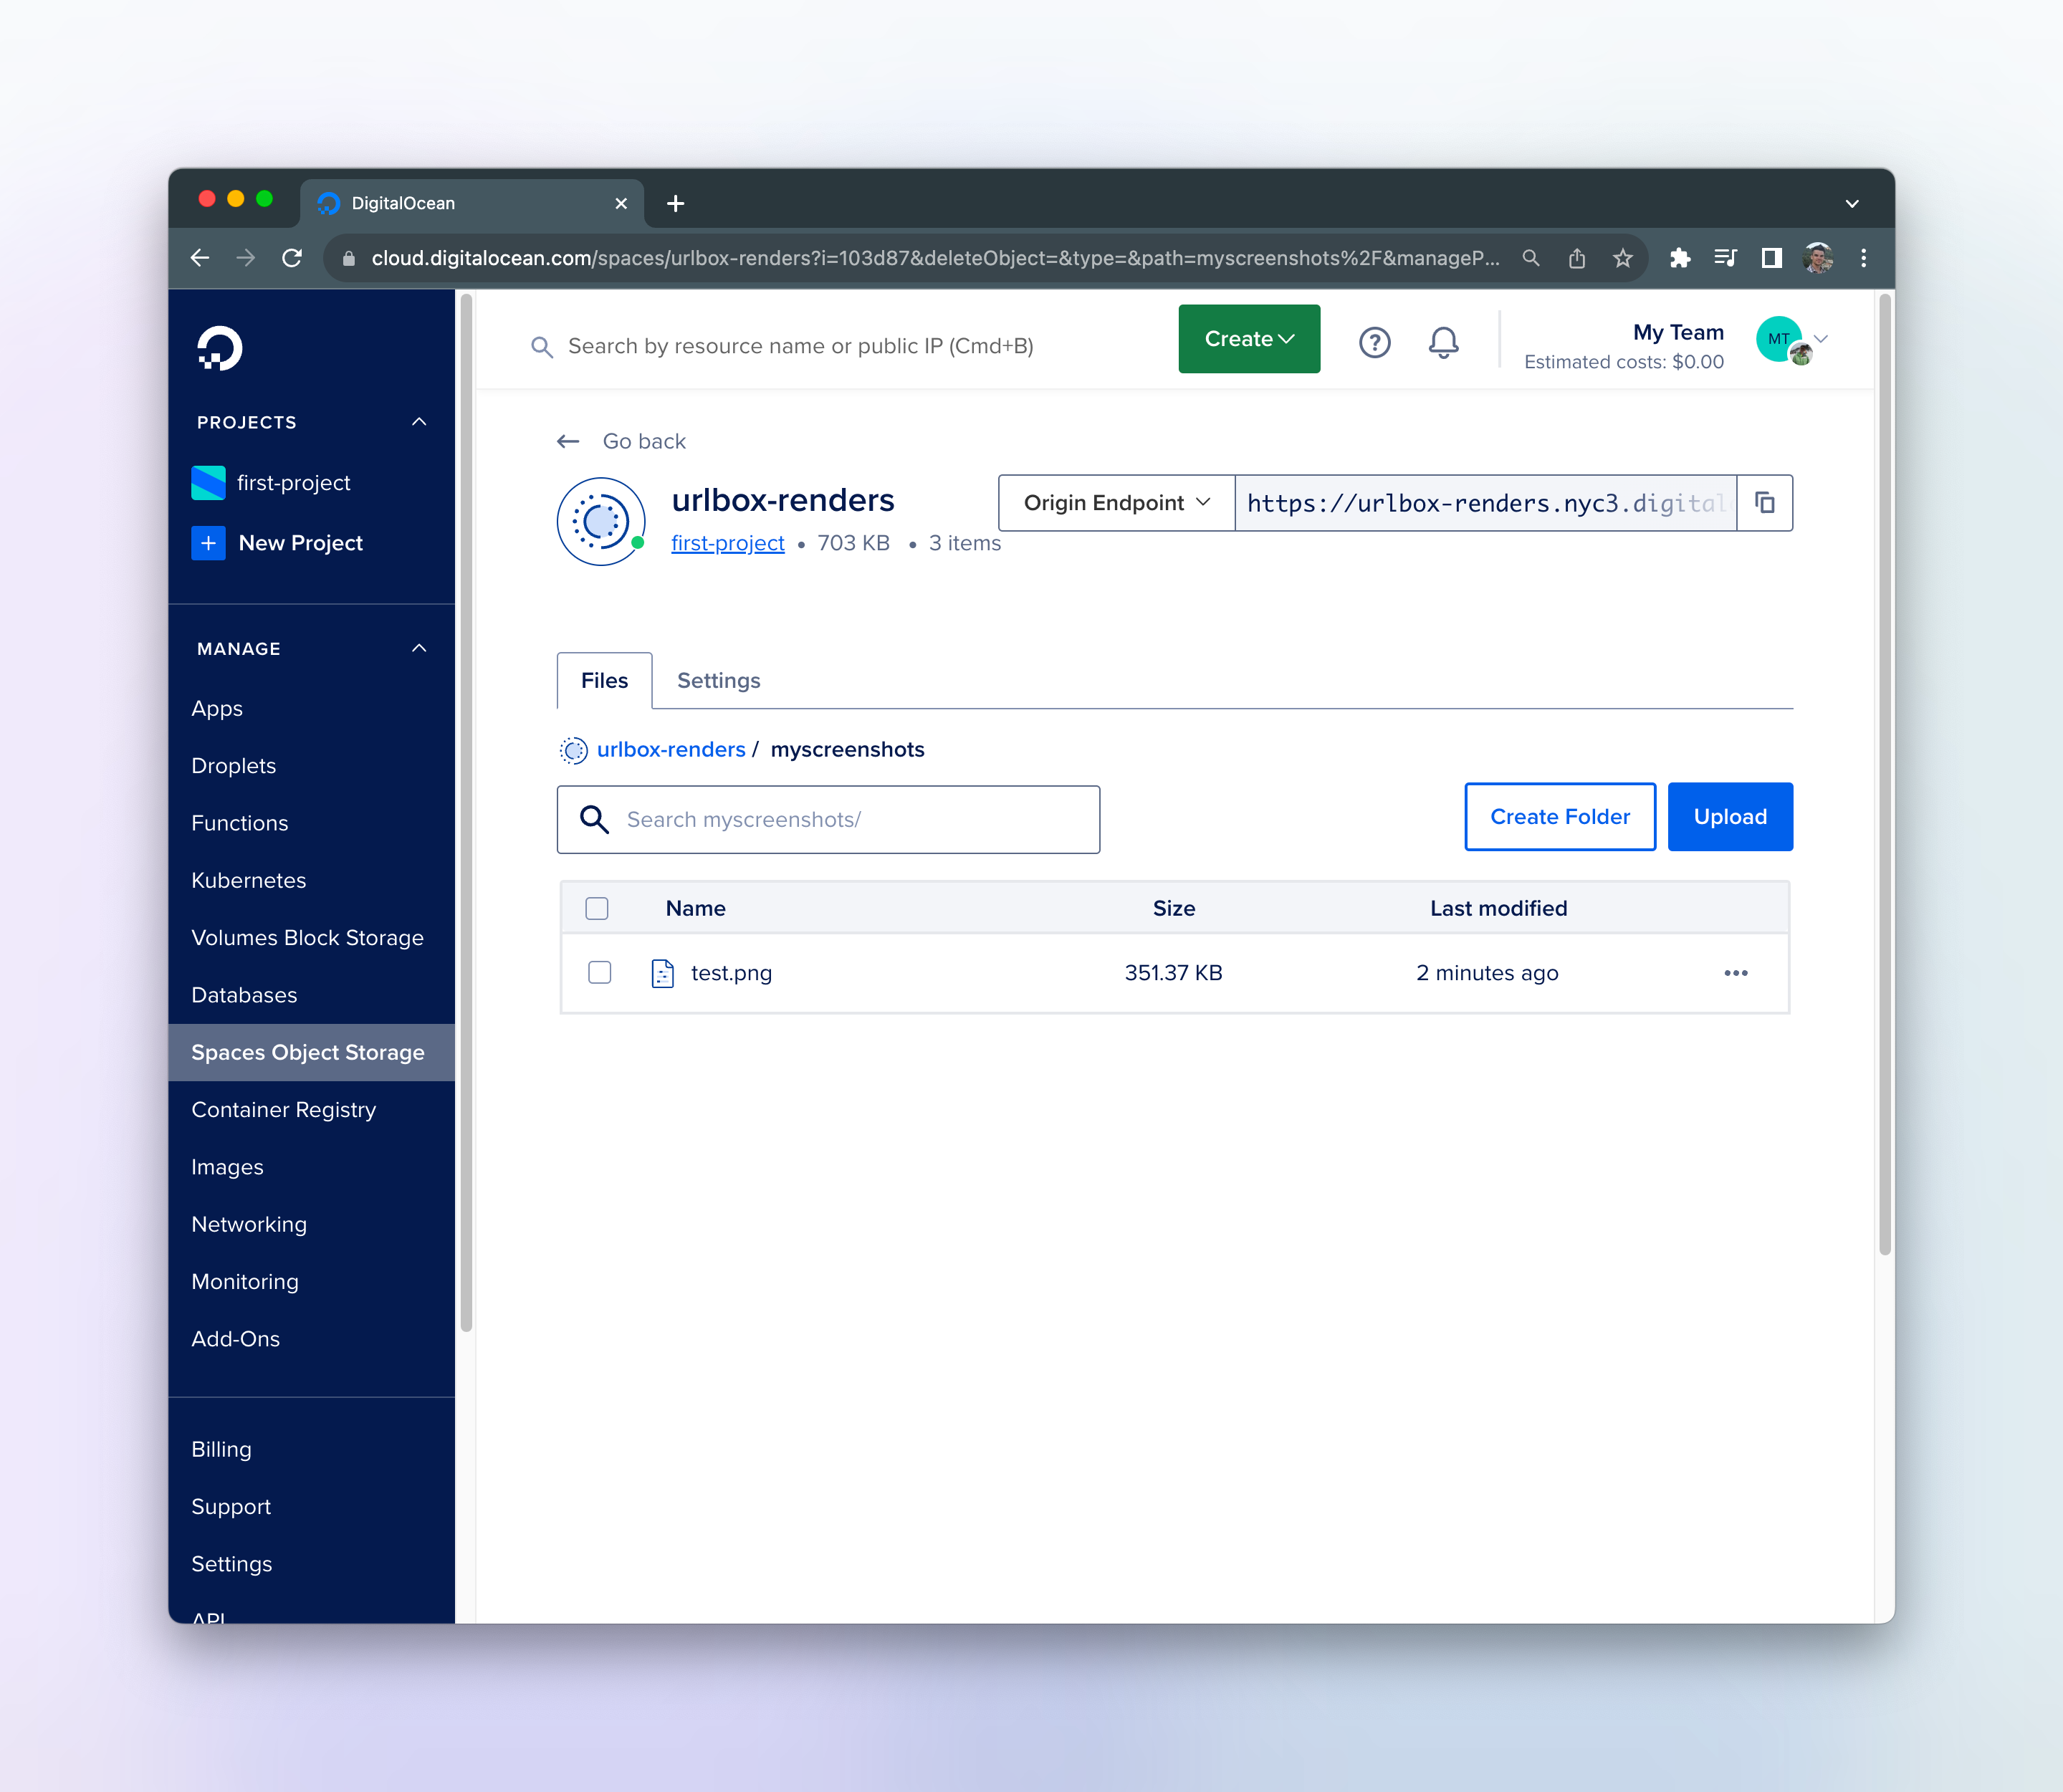The image size is (2063, 1792).
Task: Reload the browser page
Action: click(292, 258)
